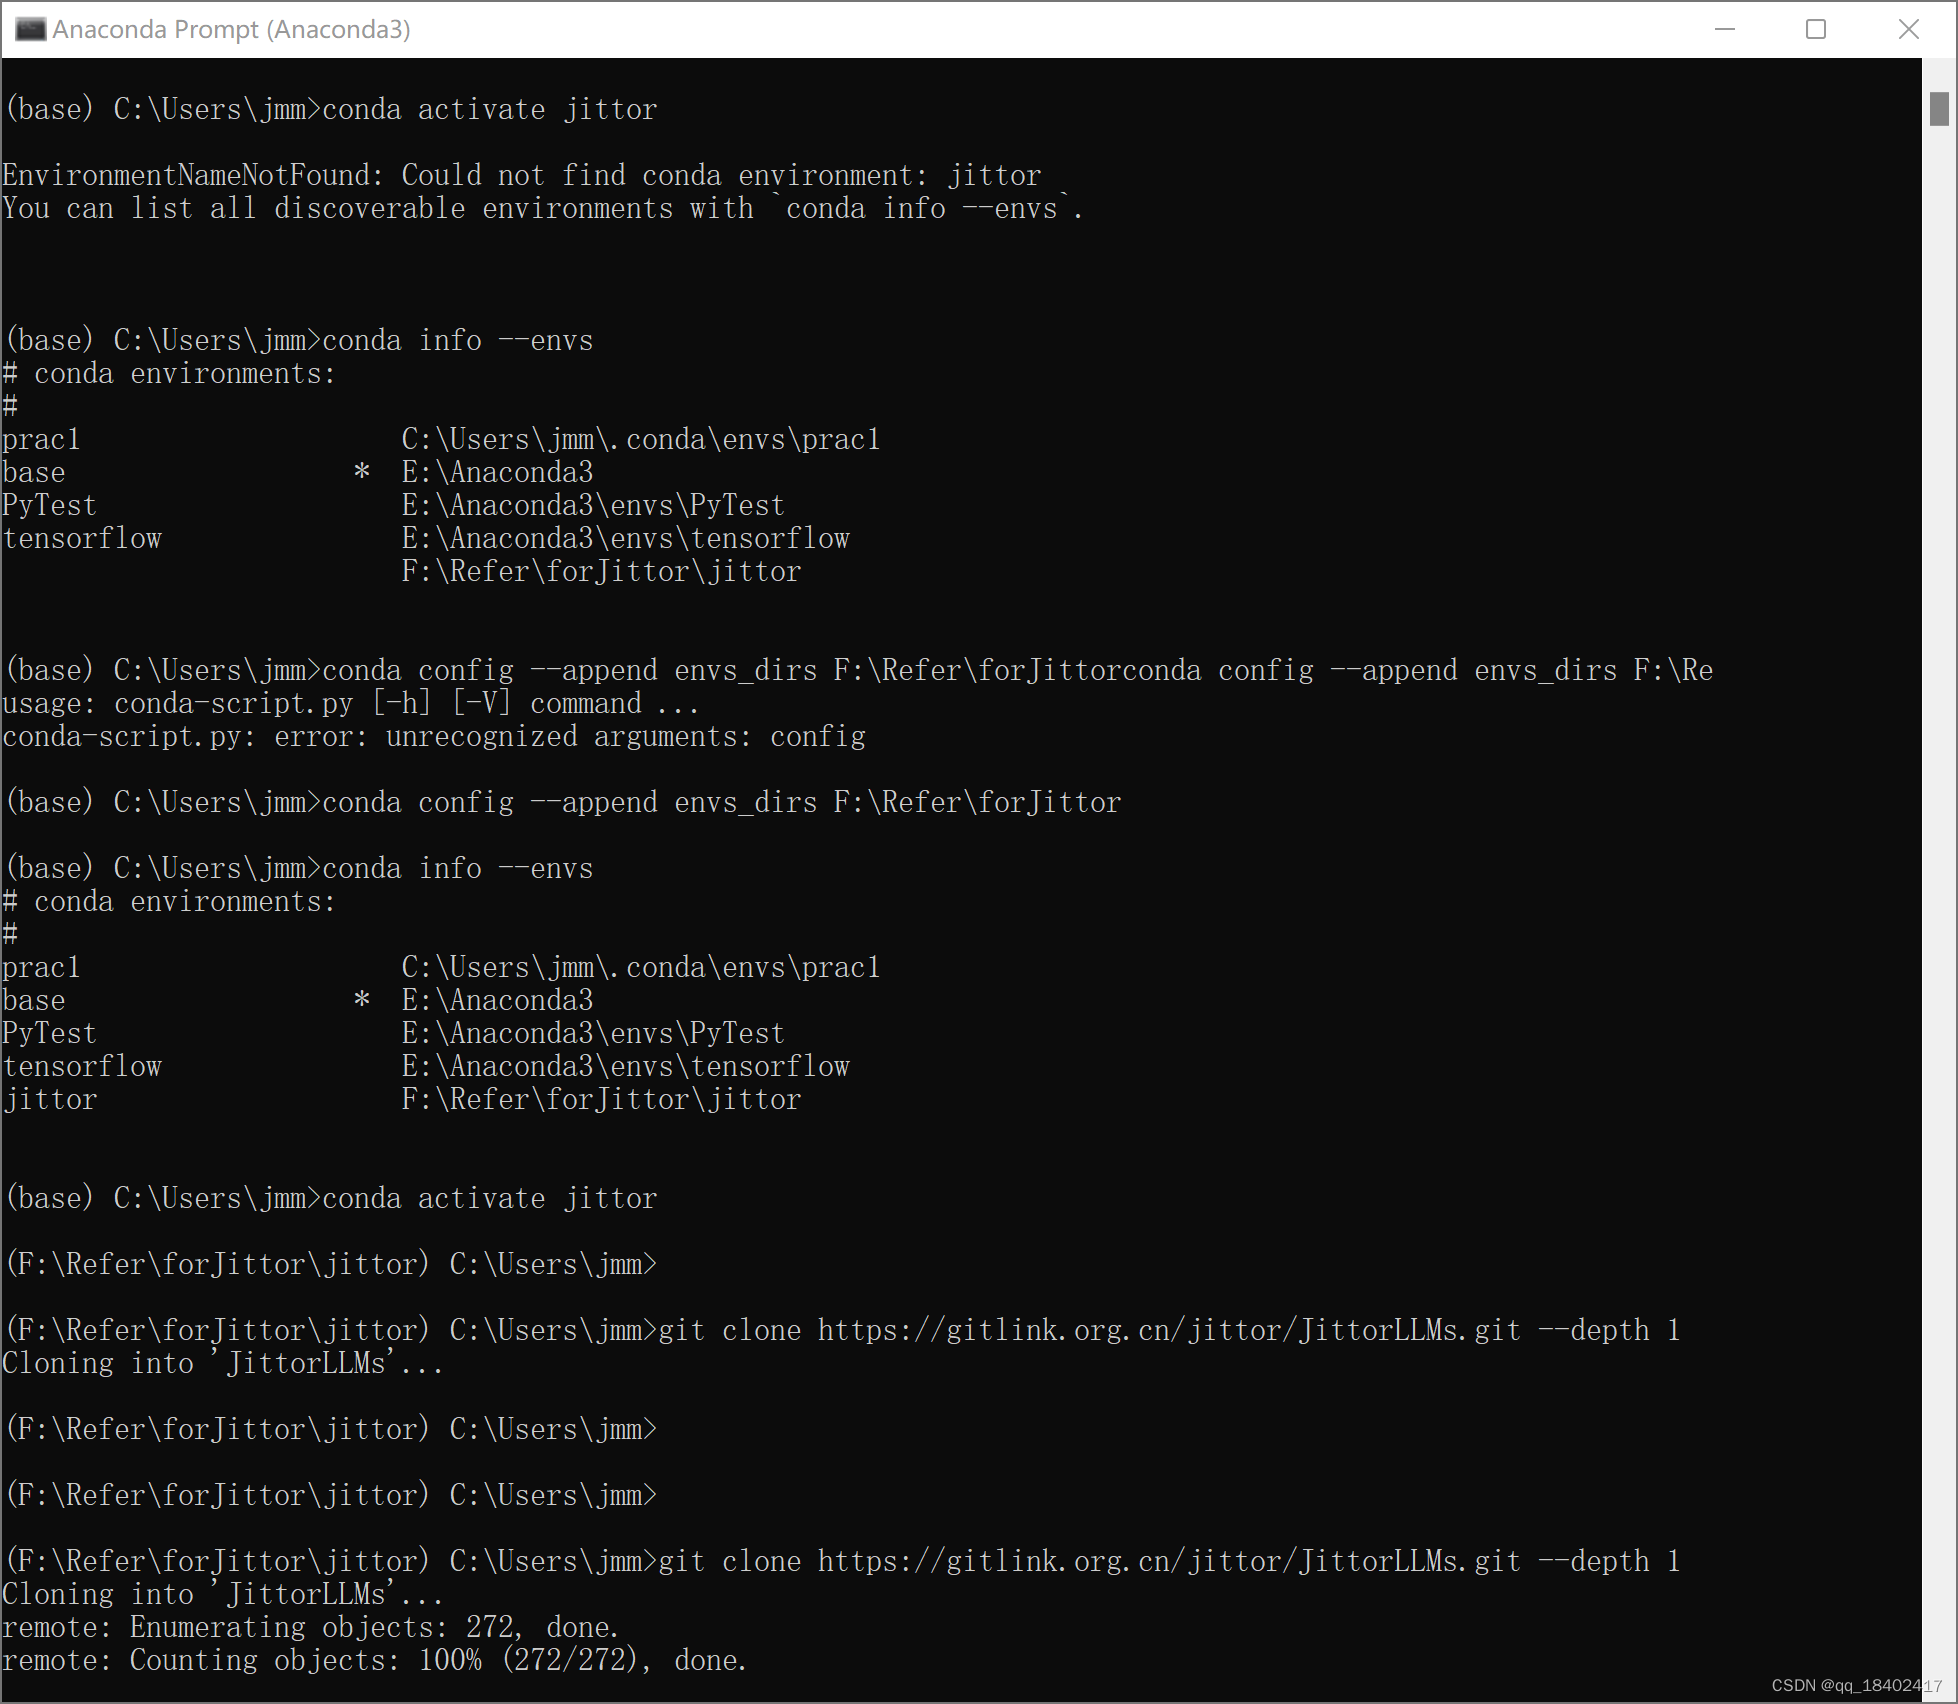1958x1704 pixels.
Task: Click the Anaconda Prompt title bar icon
Action: pyautogui.click(x=30, y=29)
